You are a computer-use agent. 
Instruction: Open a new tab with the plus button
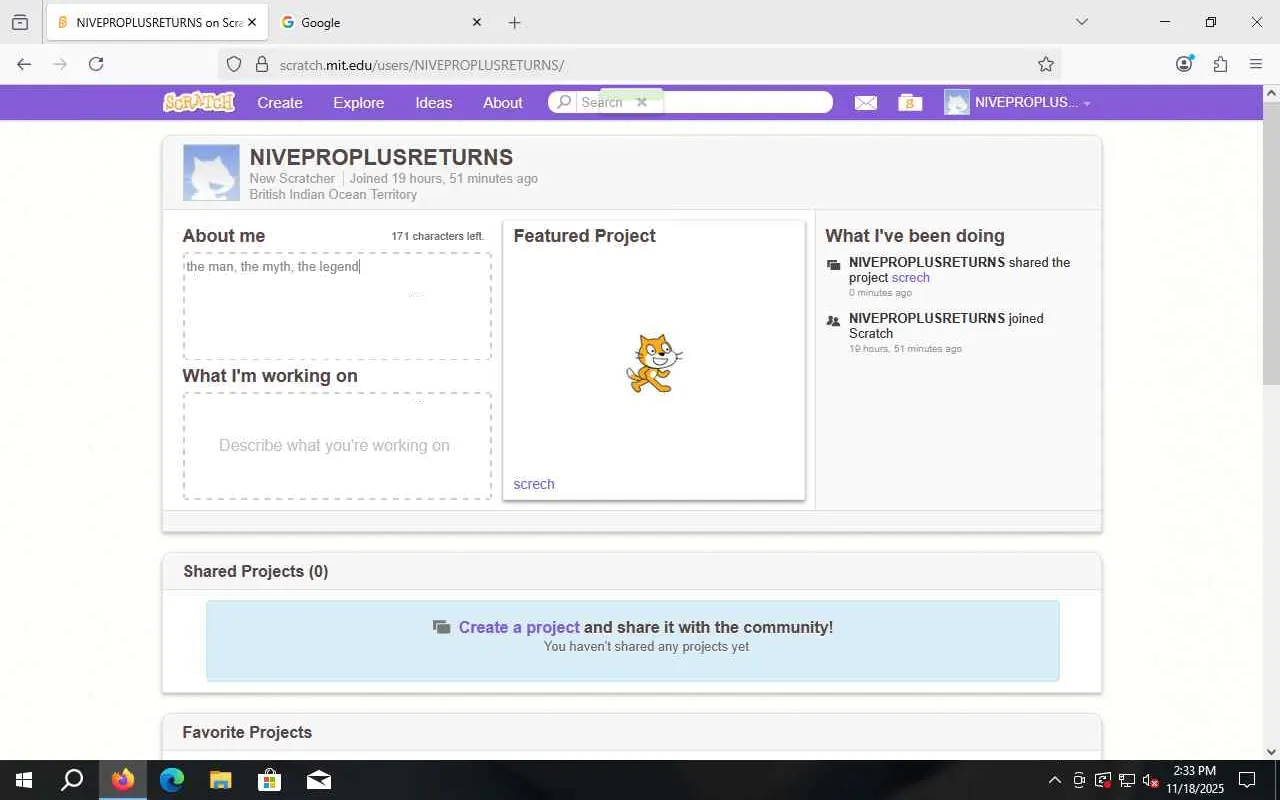click(x=514, y=22)
